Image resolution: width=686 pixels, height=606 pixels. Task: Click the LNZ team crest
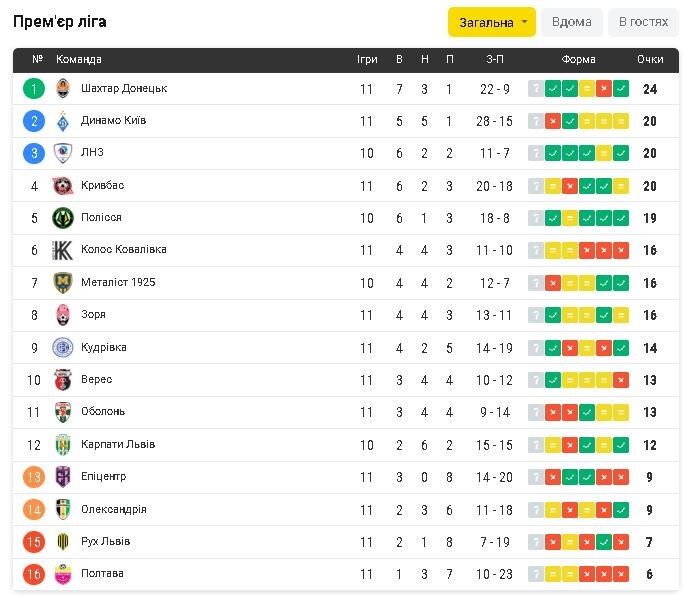63,153
